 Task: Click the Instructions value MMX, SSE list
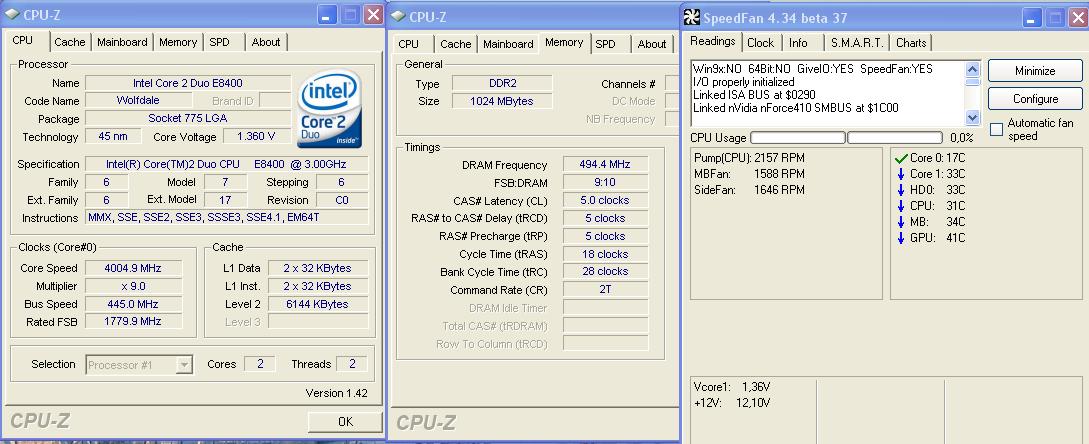226,218
